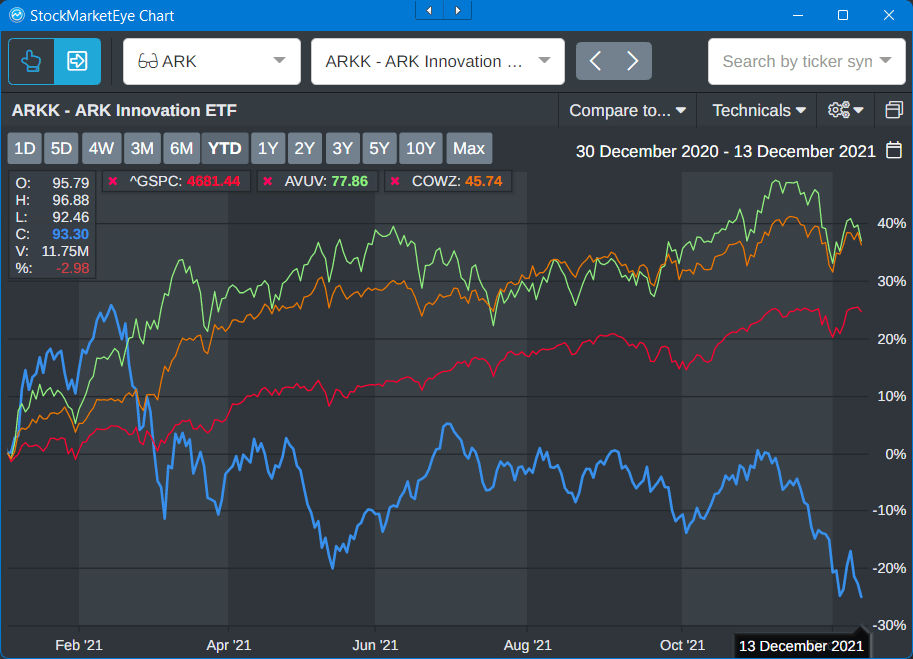
Task: Go to next symbol with right arrow
Action: coord(632,62)
